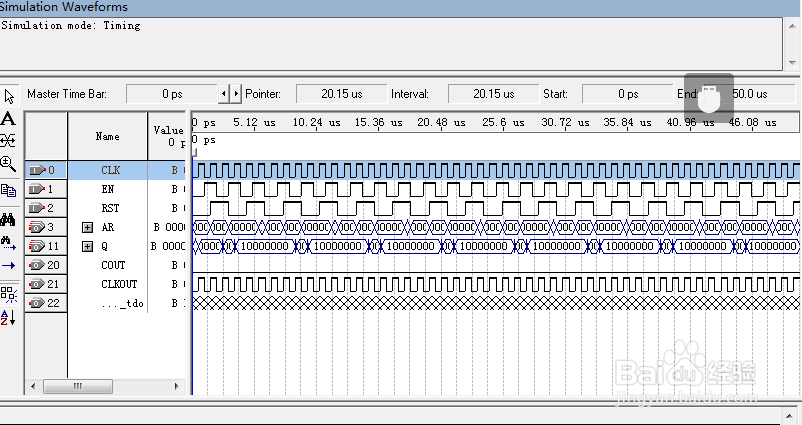Click the output pin icon of row 22 _tdo
The width and height of the screenshot is (802, 425).
pos(37,303)
